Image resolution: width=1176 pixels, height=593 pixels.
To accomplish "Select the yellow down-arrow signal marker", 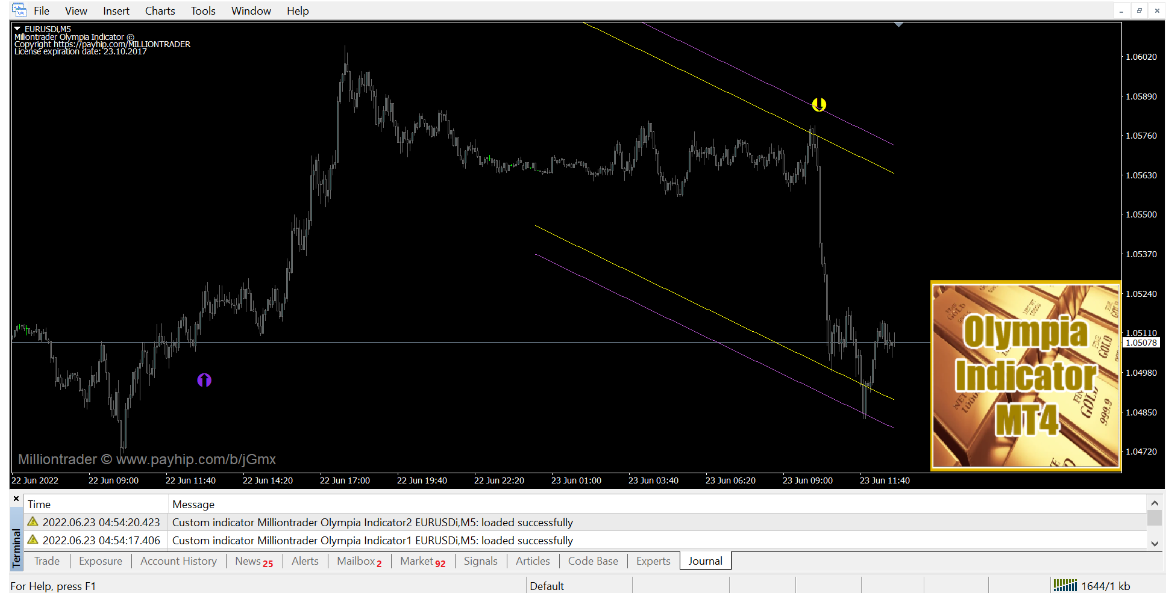I will pos(819,104).
